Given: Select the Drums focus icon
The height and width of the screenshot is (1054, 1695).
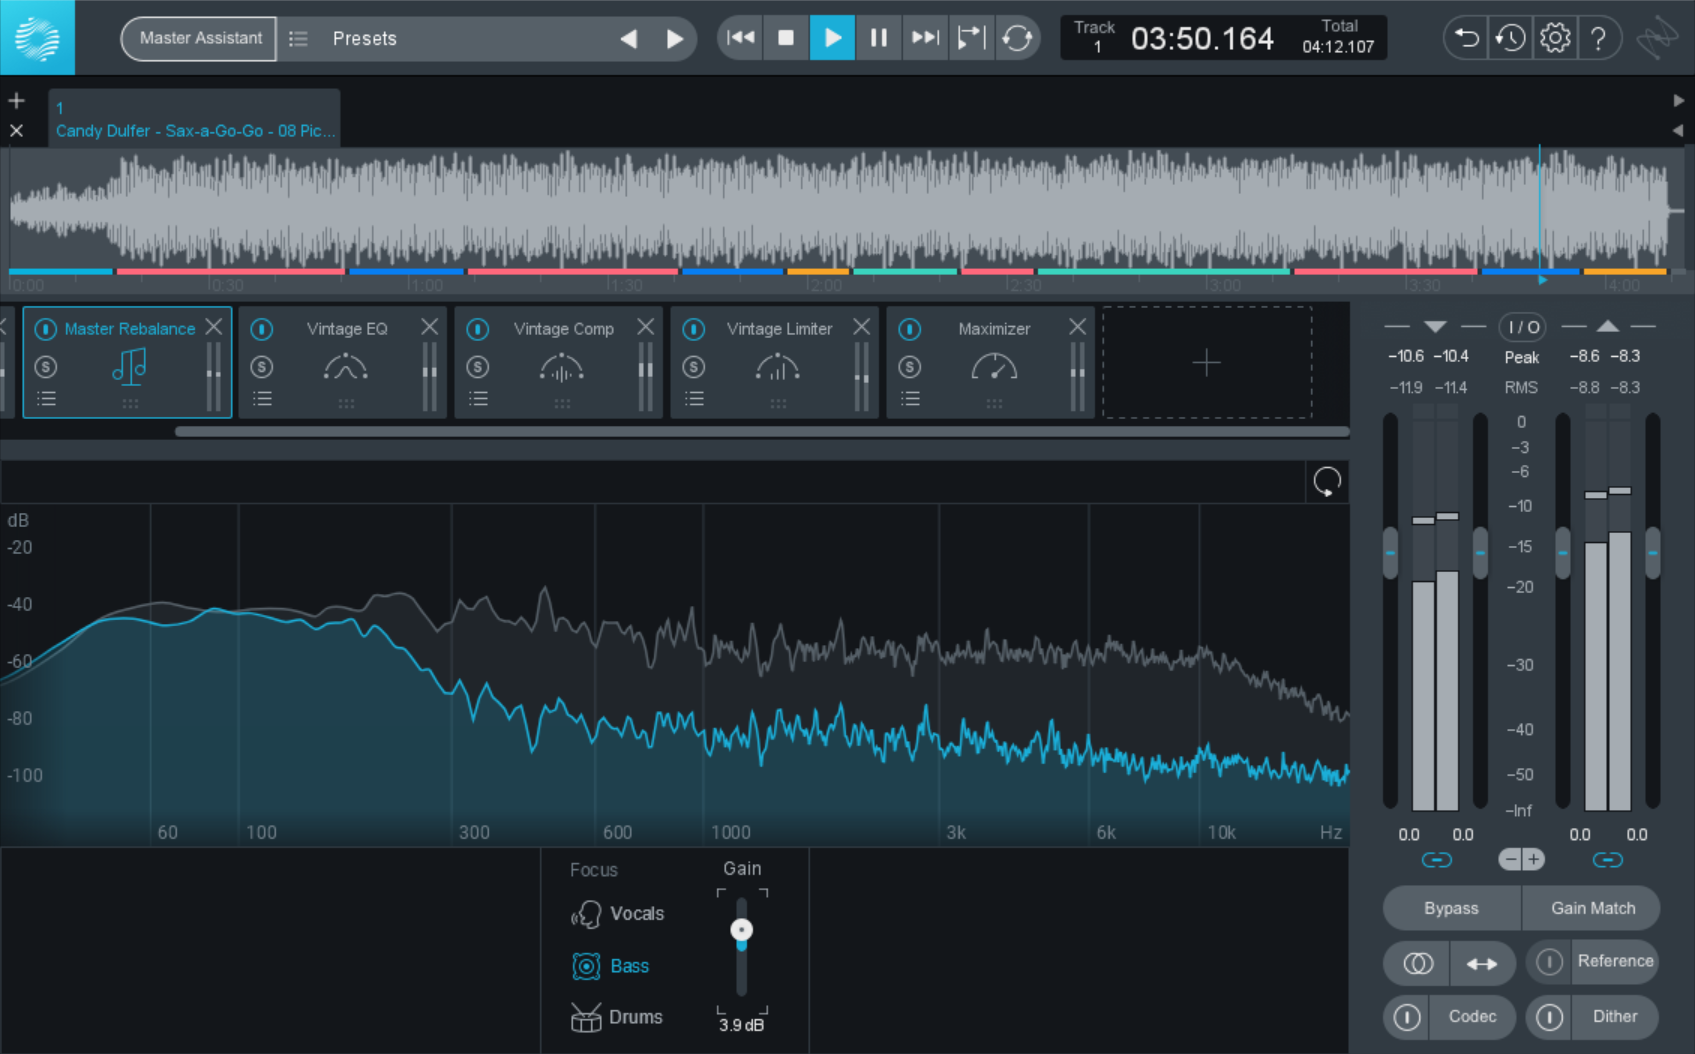Looking at the screenshot, I should 586,1017.
